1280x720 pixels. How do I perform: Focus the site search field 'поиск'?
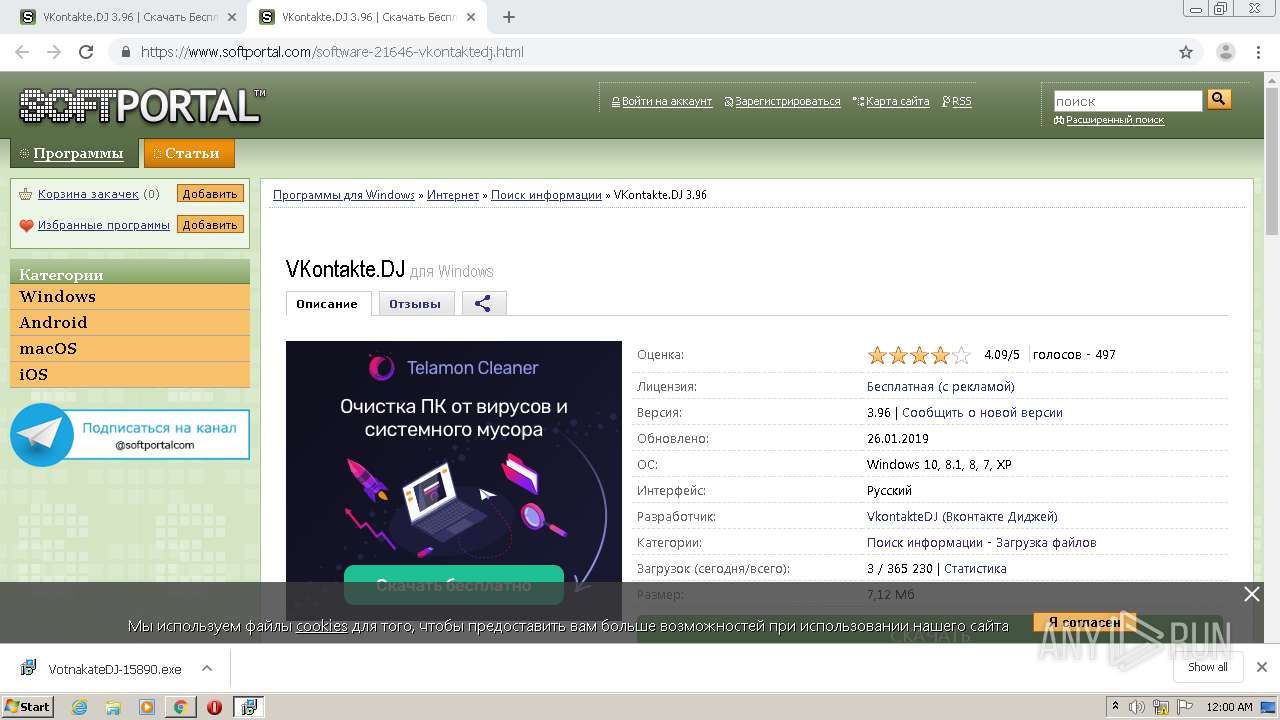[x=1128, y=101]
